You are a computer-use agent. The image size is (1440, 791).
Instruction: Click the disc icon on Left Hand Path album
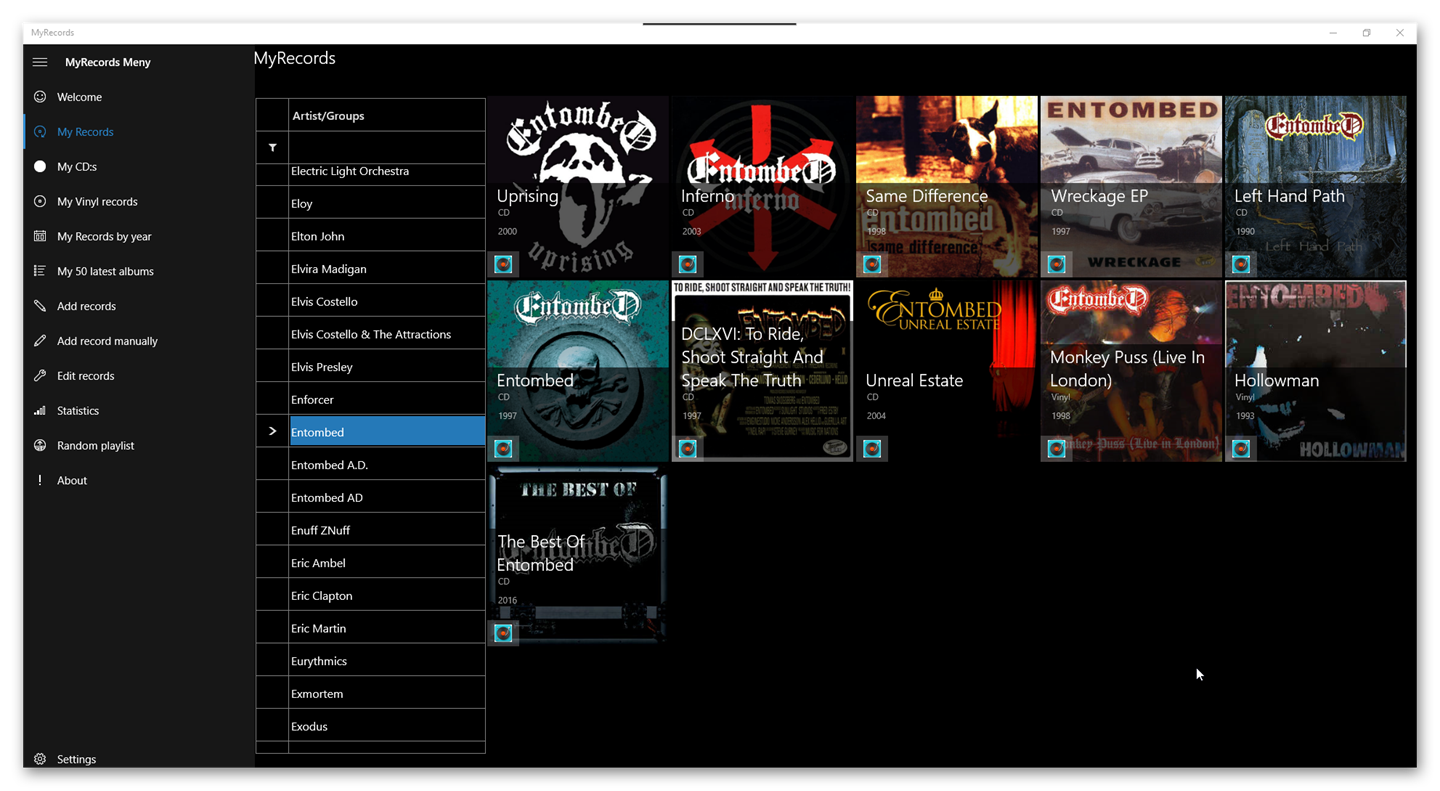1241,264
